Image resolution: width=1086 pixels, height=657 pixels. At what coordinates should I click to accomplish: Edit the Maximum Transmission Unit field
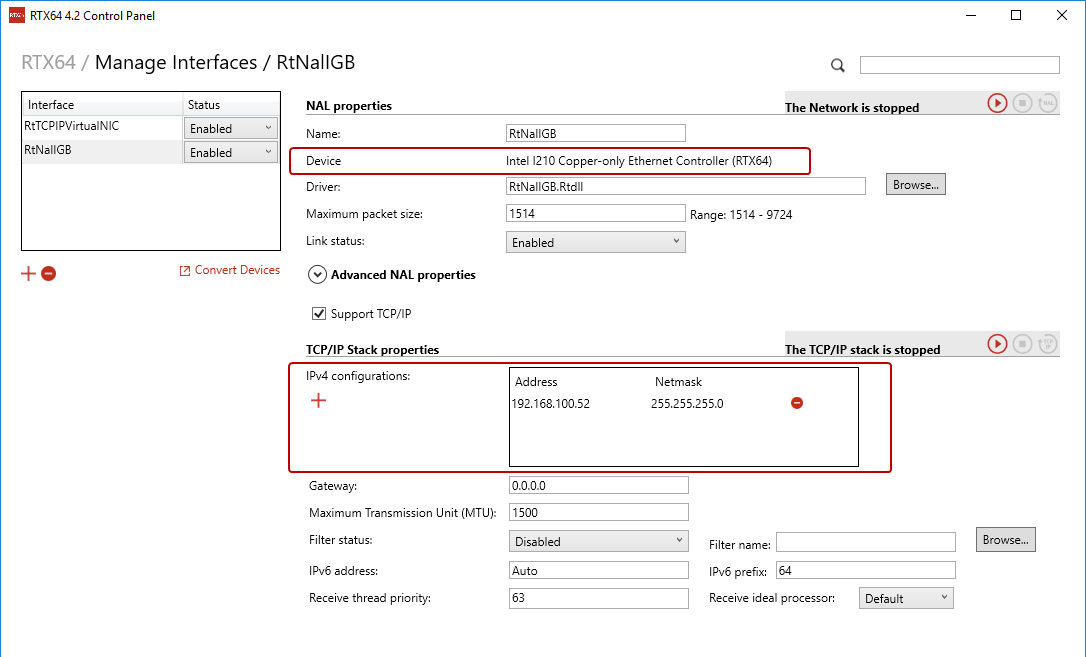598,512
